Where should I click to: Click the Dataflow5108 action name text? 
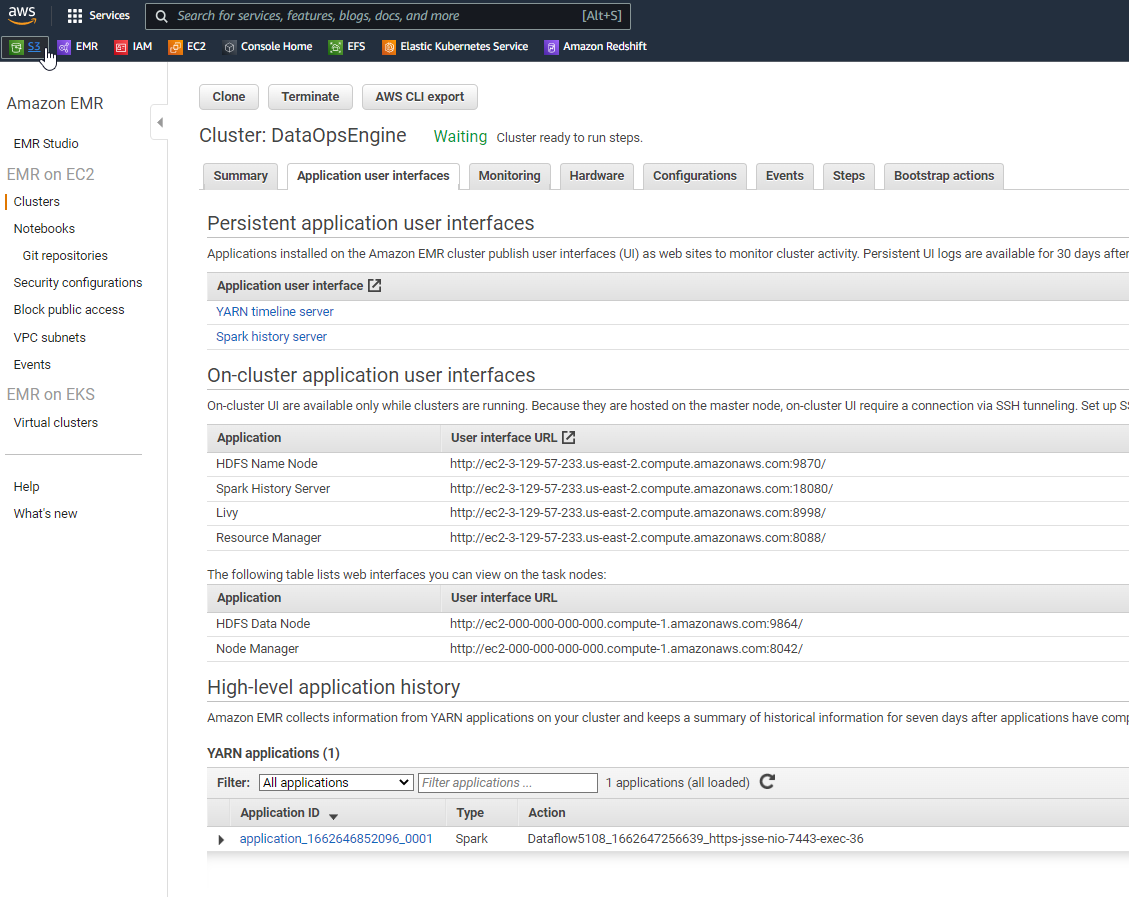point(696,839)
